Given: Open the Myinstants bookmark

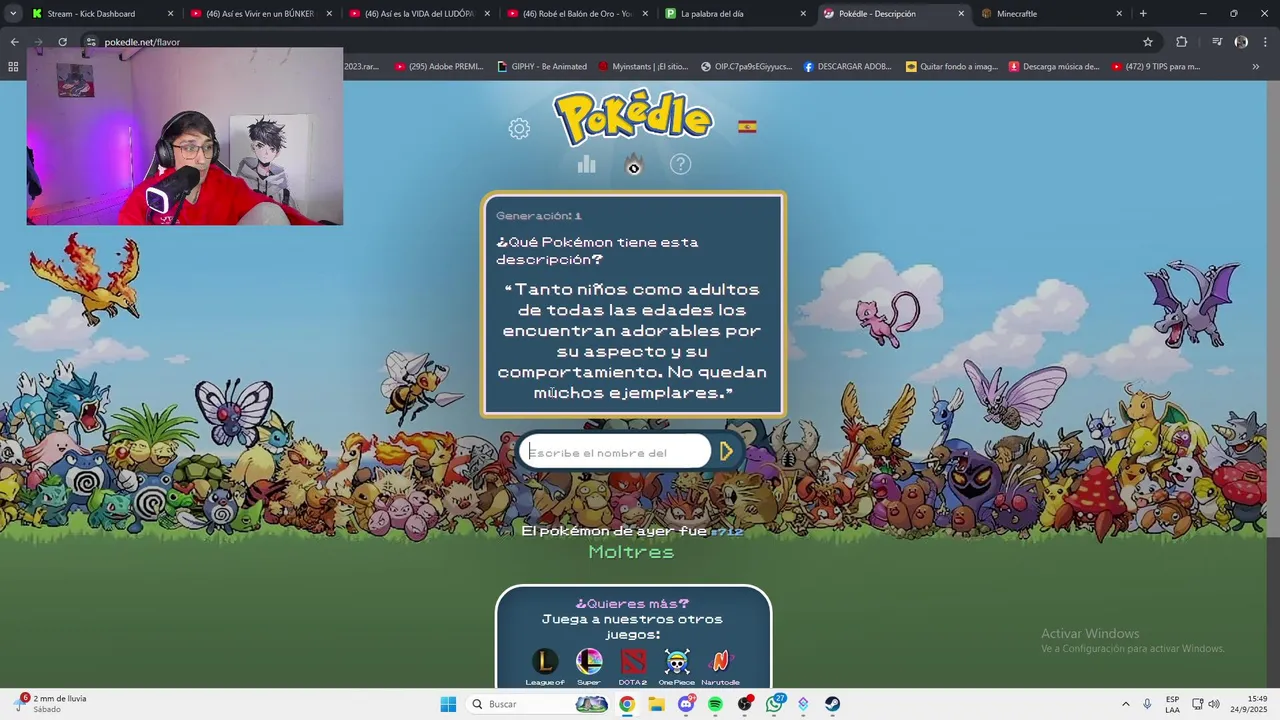Looking at the screenshot, I should click(x=643, y=67).
